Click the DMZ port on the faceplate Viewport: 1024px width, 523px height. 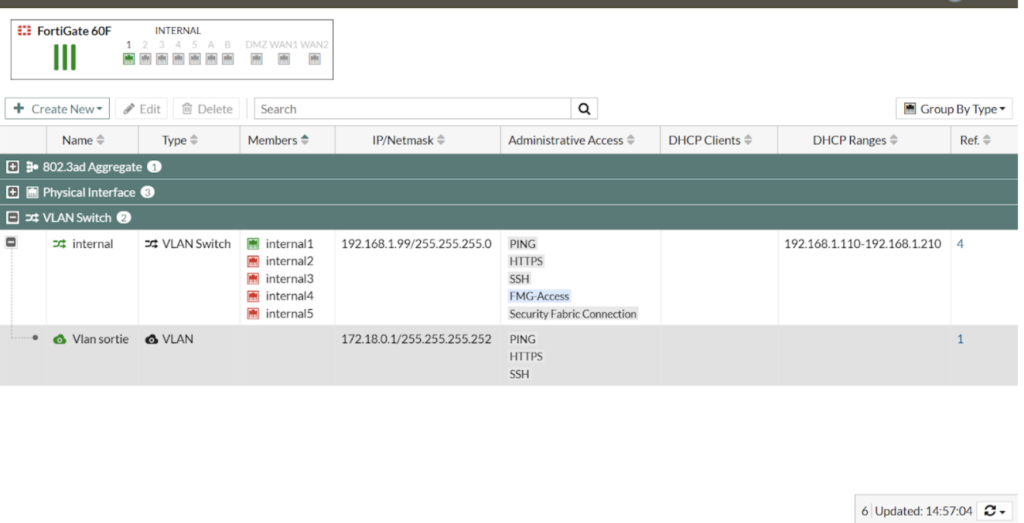[x=257, y=59]
